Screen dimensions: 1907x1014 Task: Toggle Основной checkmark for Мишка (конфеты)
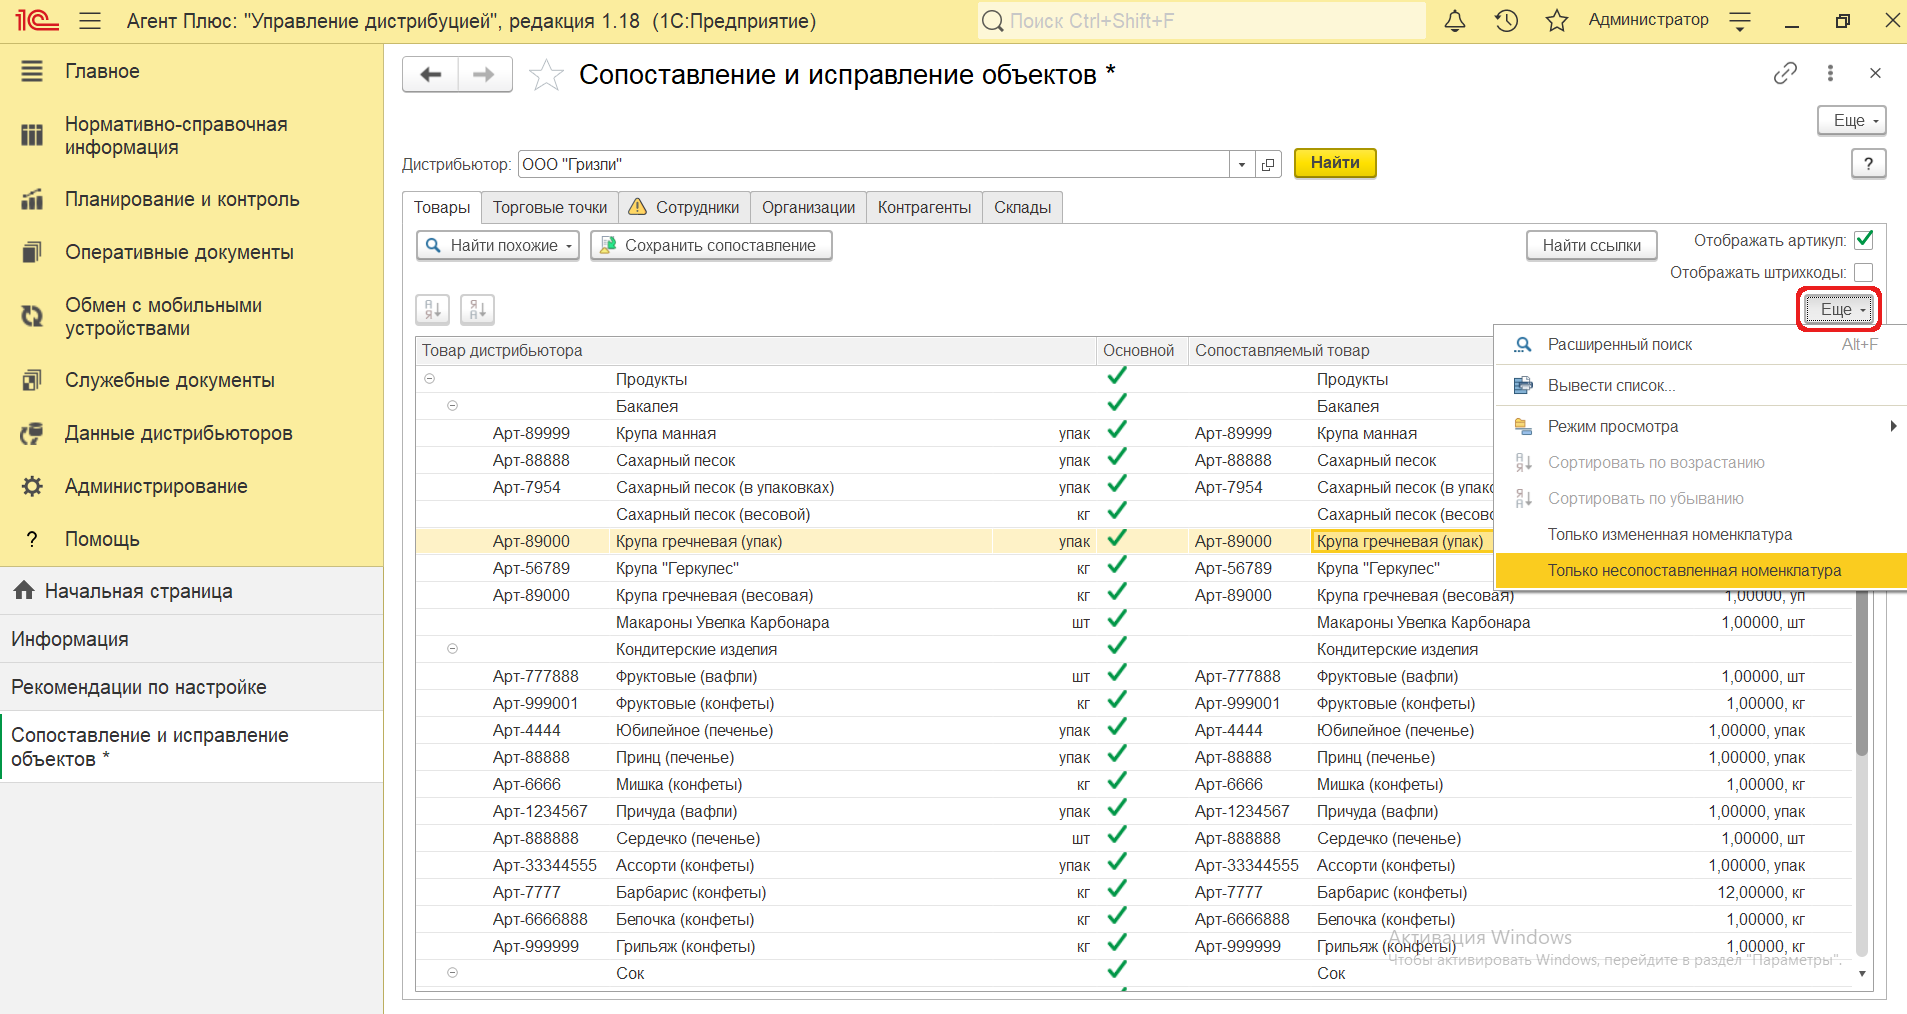[1117, 781]
